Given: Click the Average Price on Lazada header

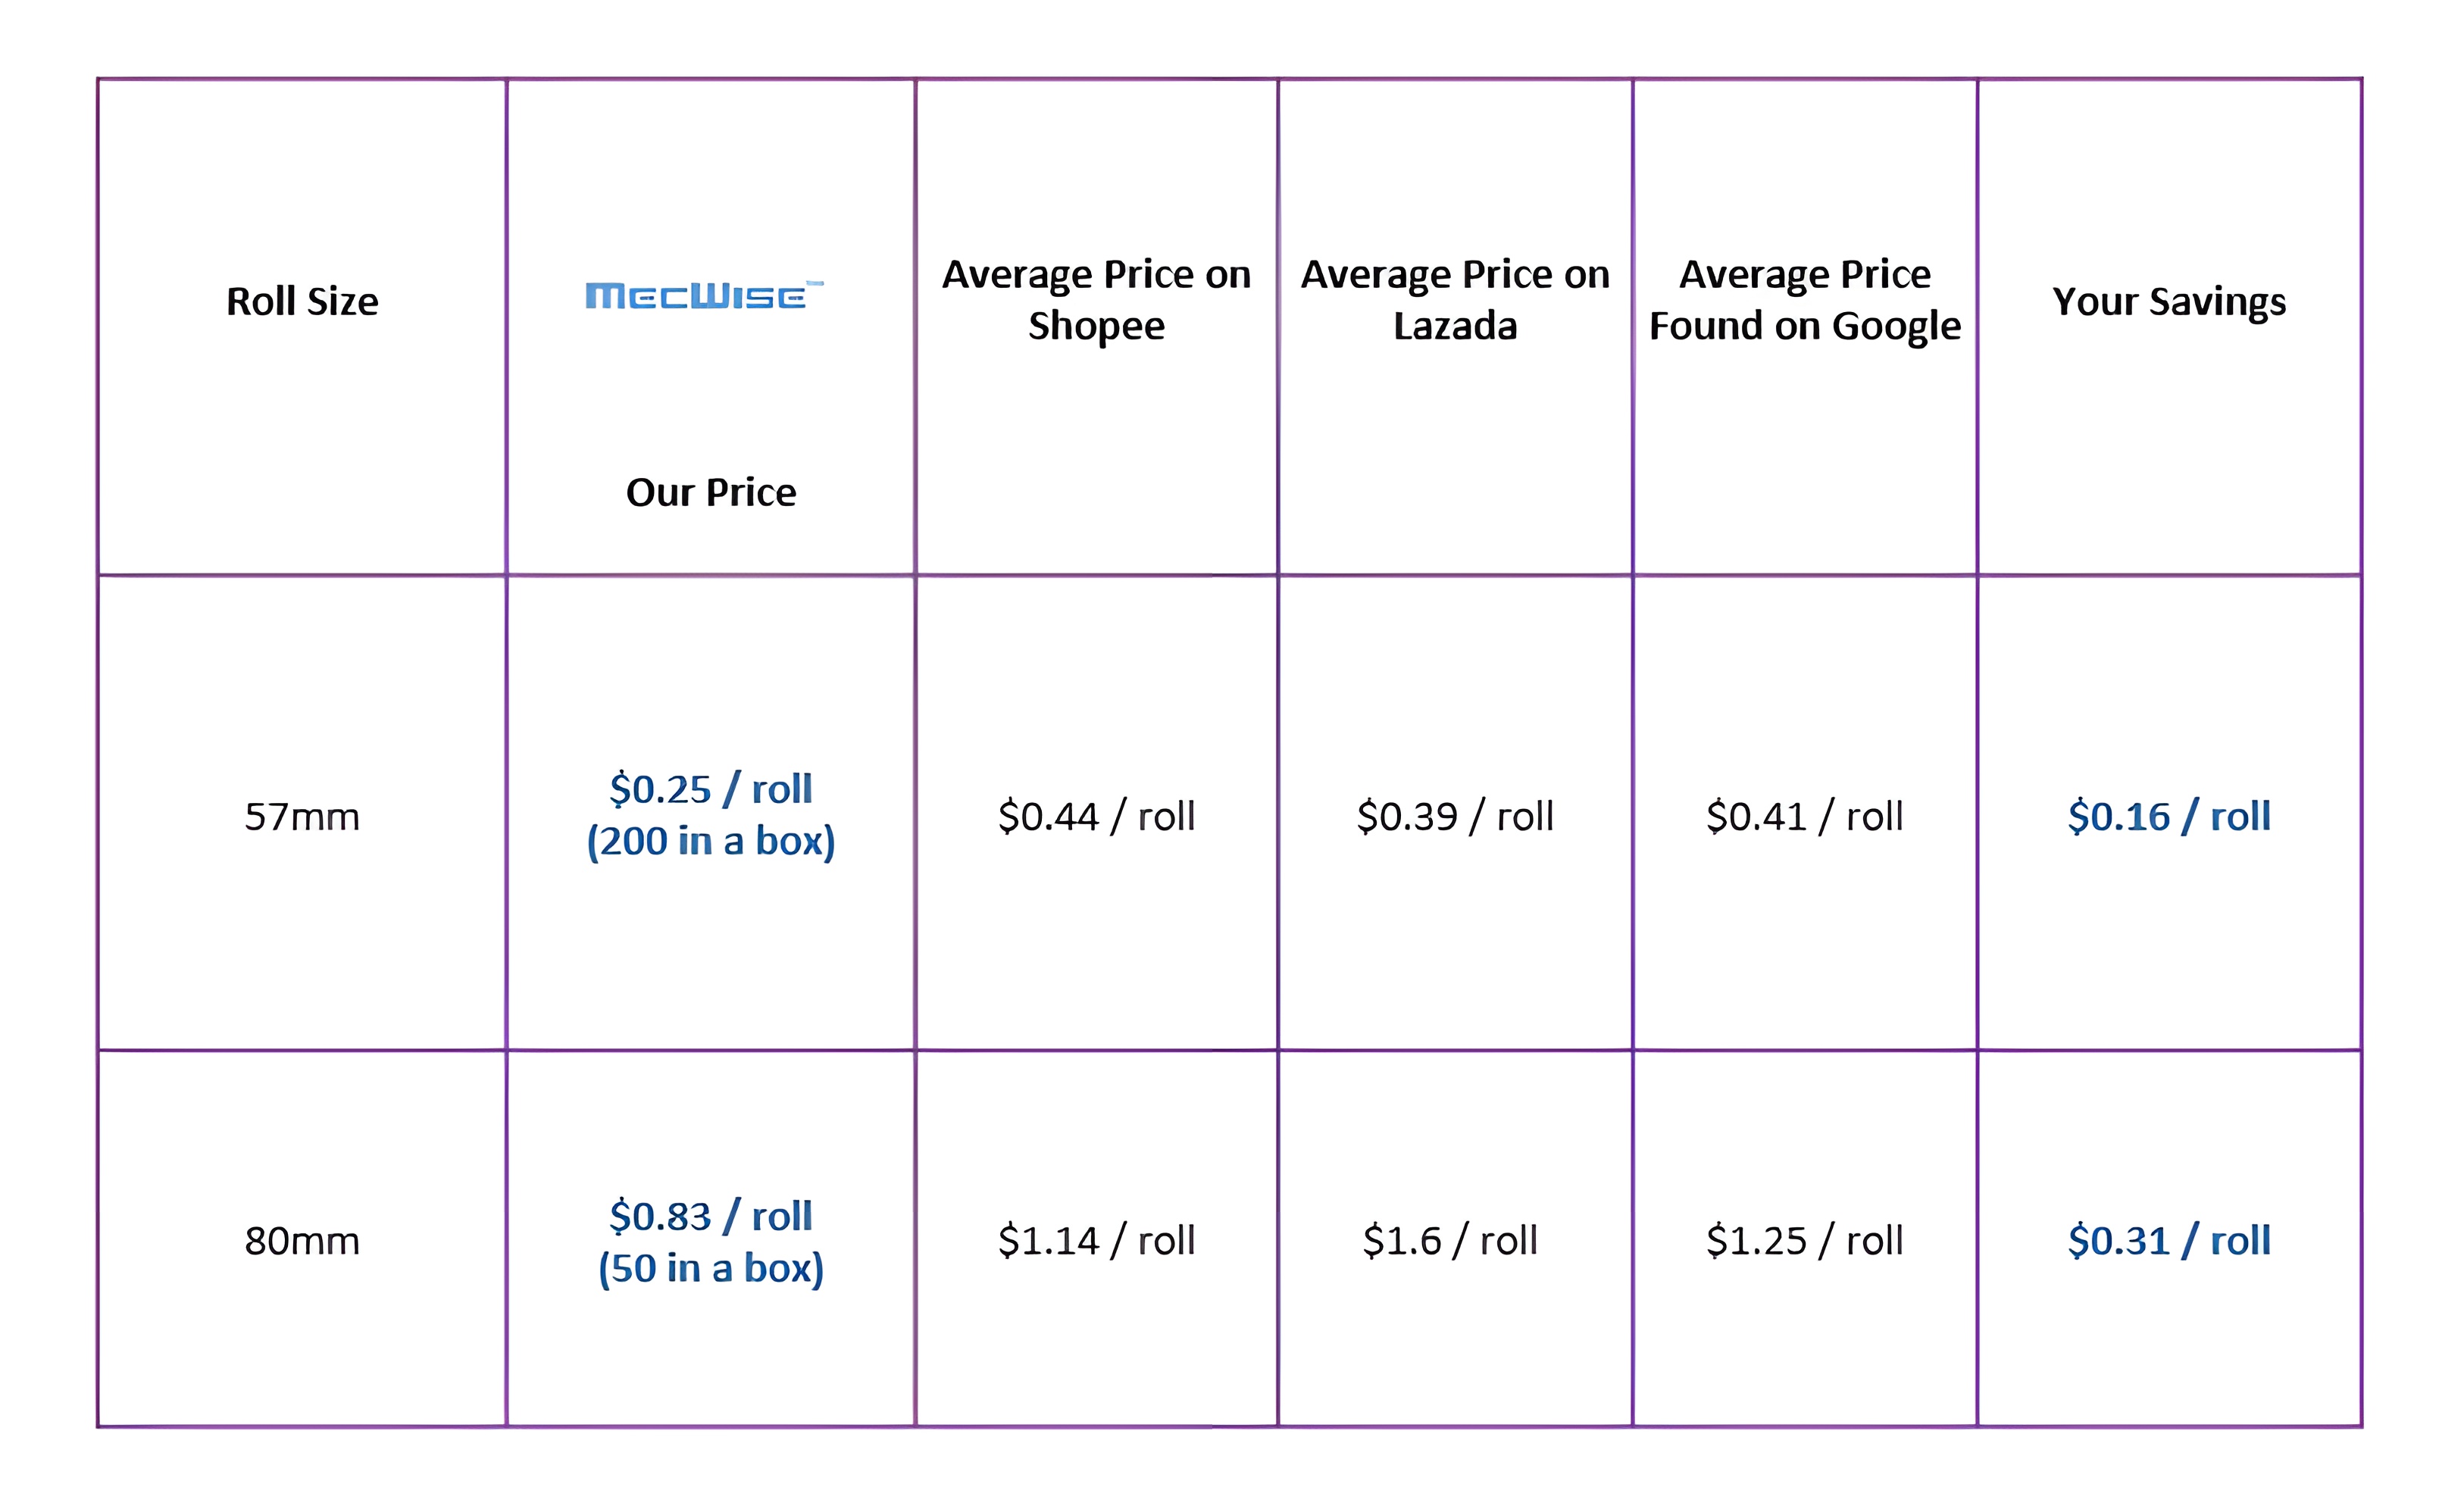Looking at the screenshot, I should (1455, 300).
